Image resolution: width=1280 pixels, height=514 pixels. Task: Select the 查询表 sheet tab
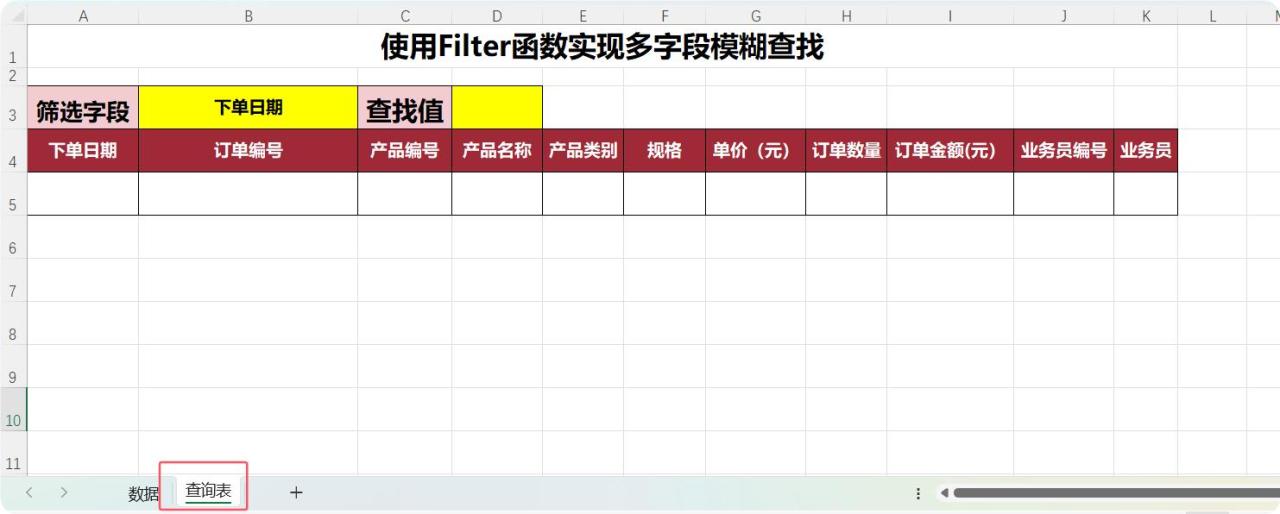pyautogui.click(x=208, y=491)
